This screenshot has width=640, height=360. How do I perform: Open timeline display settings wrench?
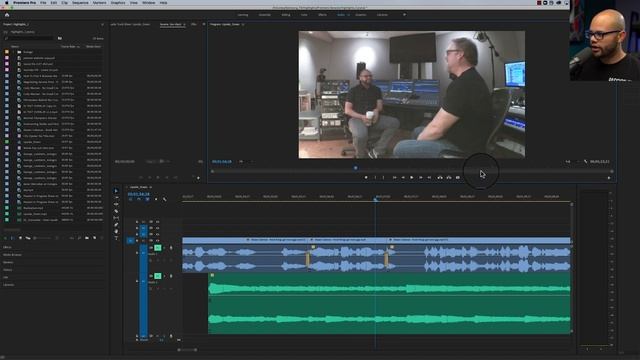[164, 200]
